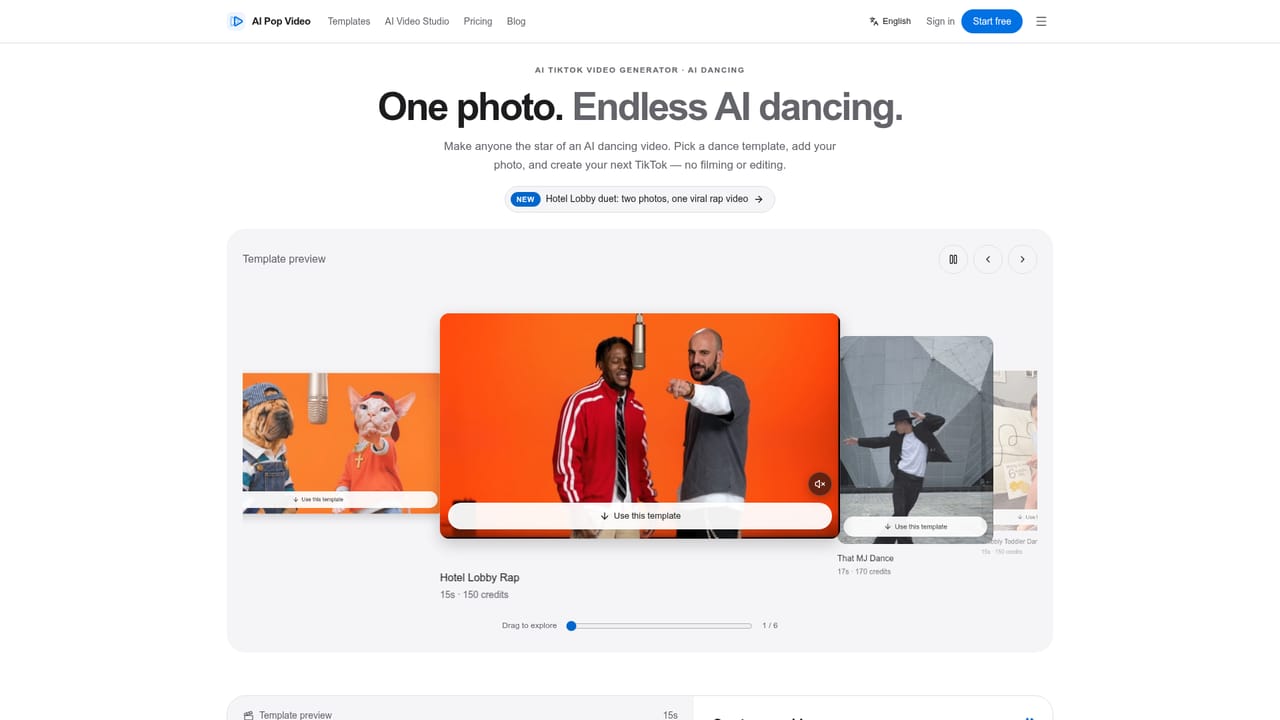
Task: Unmute the Hotel Lobby Rap video
Action: (x=820, y=484)
